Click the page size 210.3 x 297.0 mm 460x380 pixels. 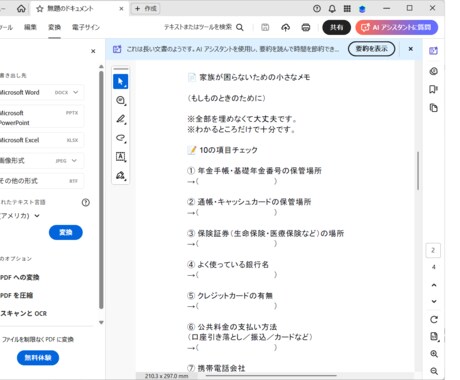coord(166,376)
